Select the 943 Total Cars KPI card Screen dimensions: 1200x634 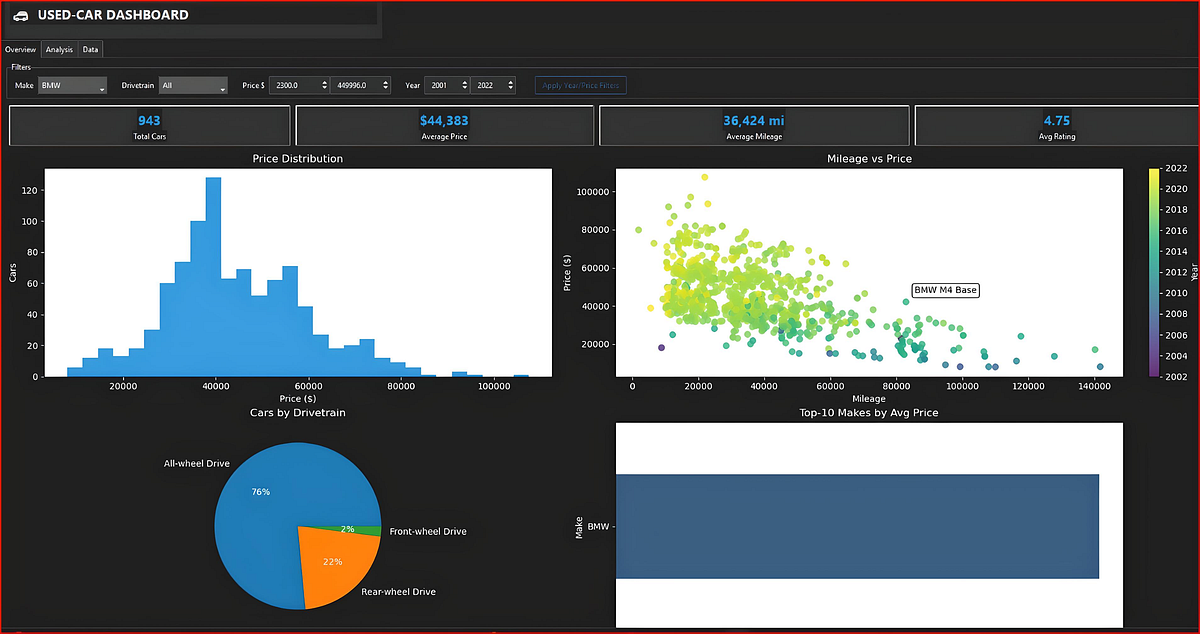click(x=149, y=125)
